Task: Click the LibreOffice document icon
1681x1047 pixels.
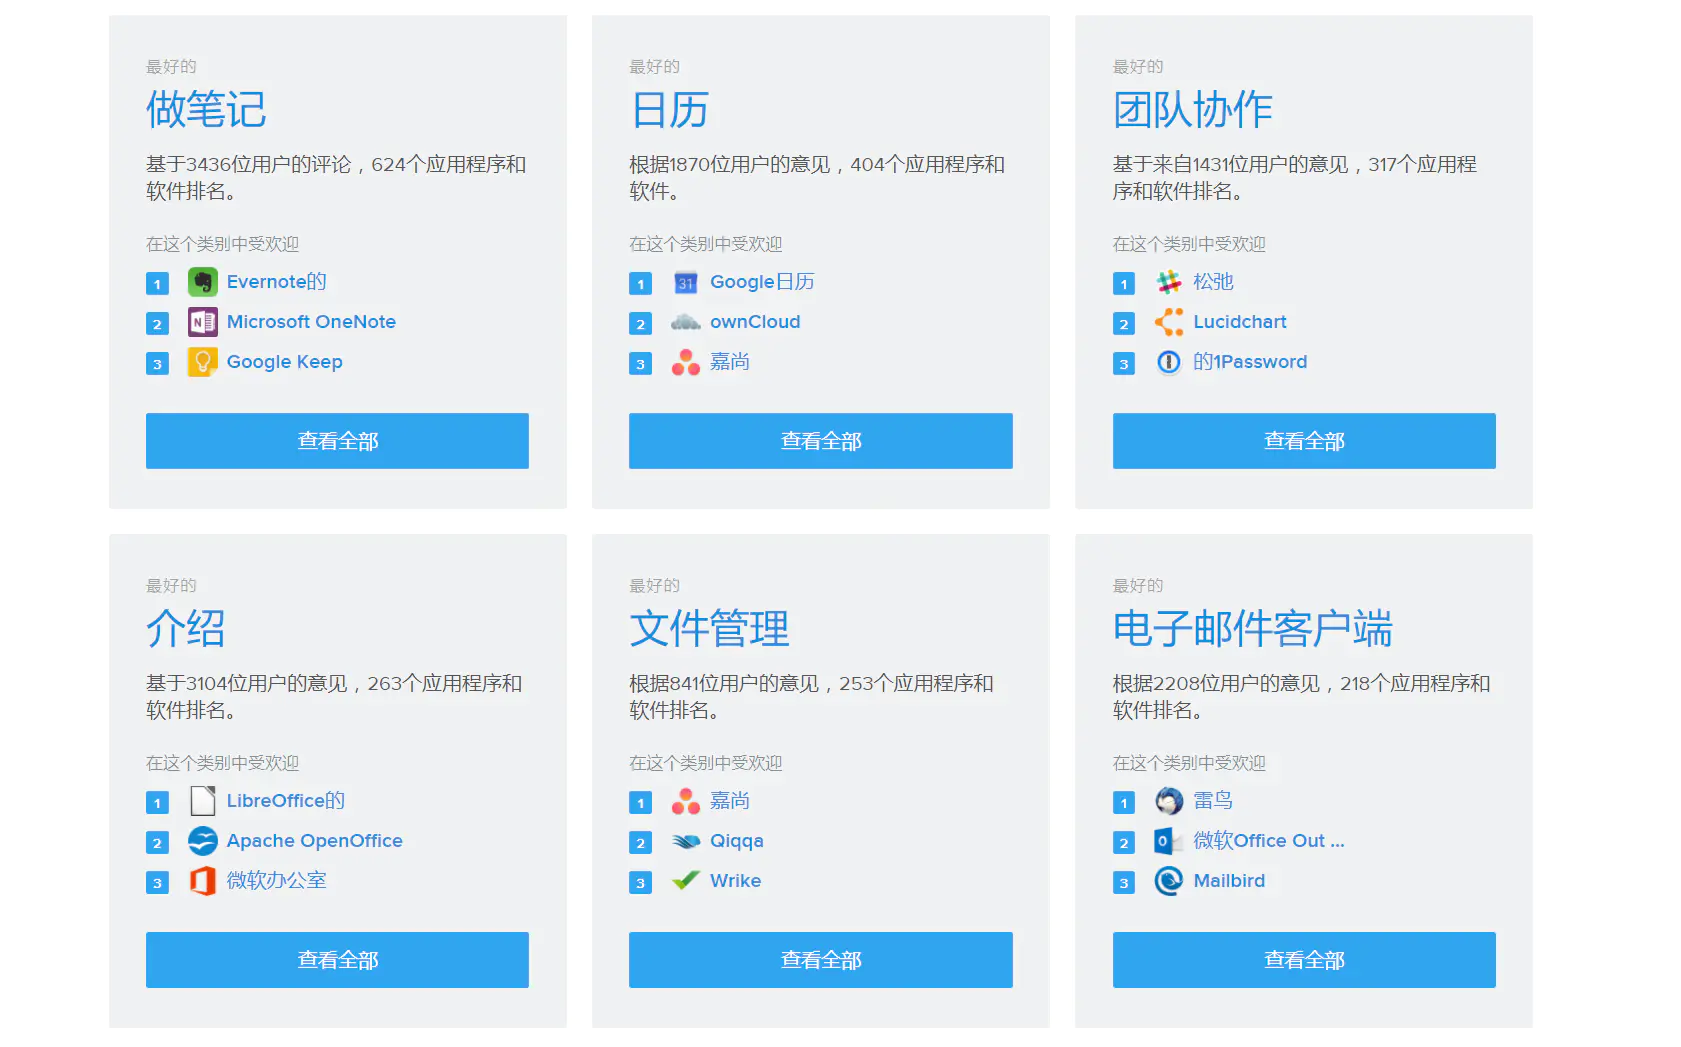Action: 203,801
